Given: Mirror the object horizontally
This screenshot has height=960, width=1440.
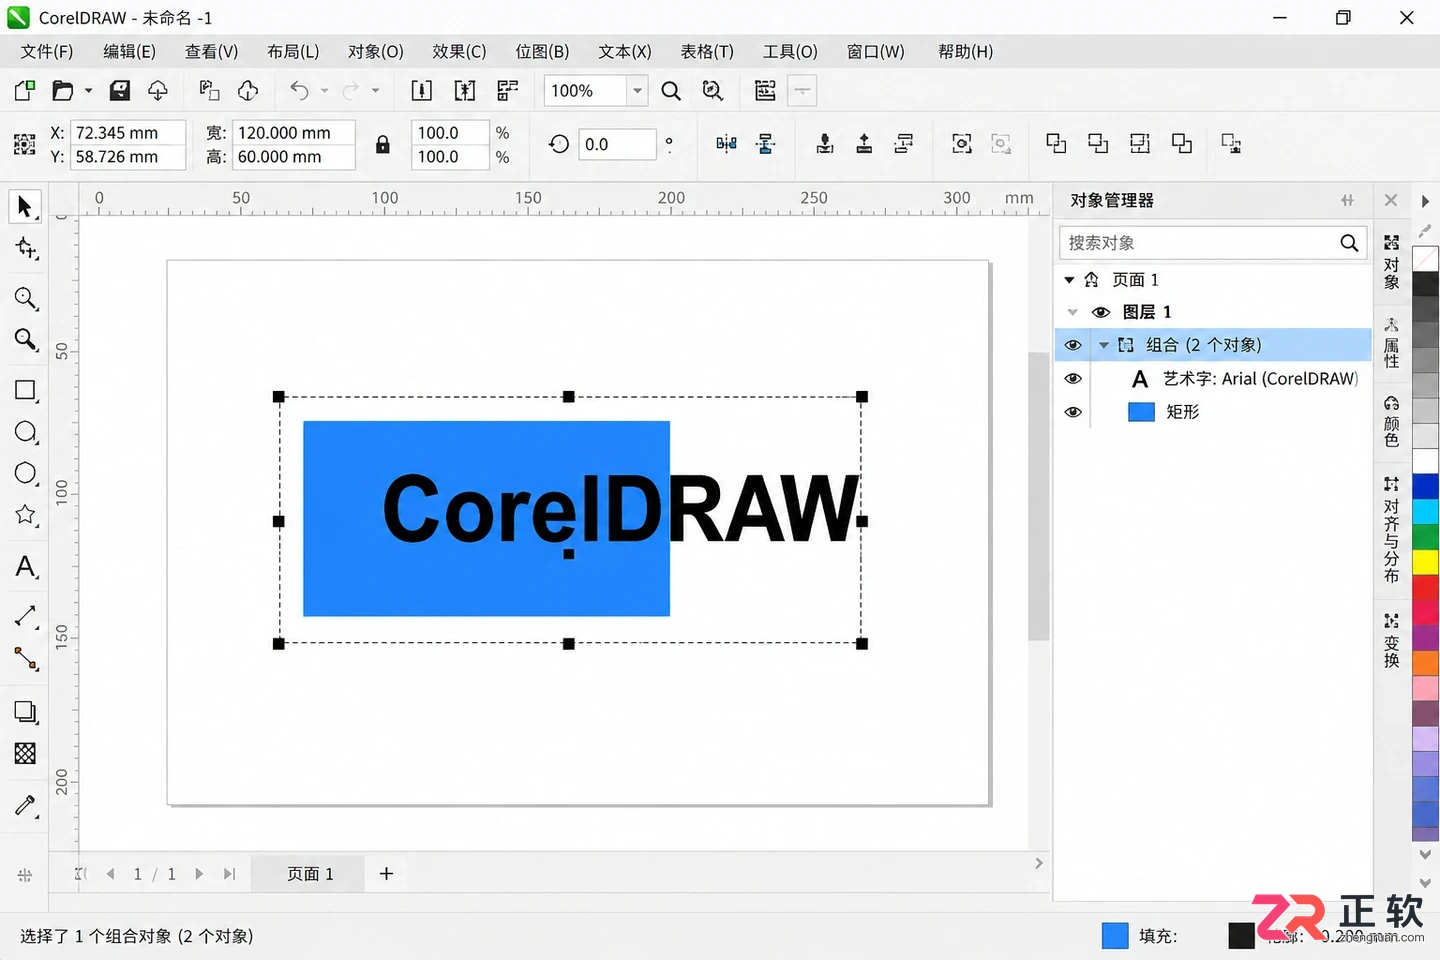Looking at the screenshot, I should click(727, 144).
